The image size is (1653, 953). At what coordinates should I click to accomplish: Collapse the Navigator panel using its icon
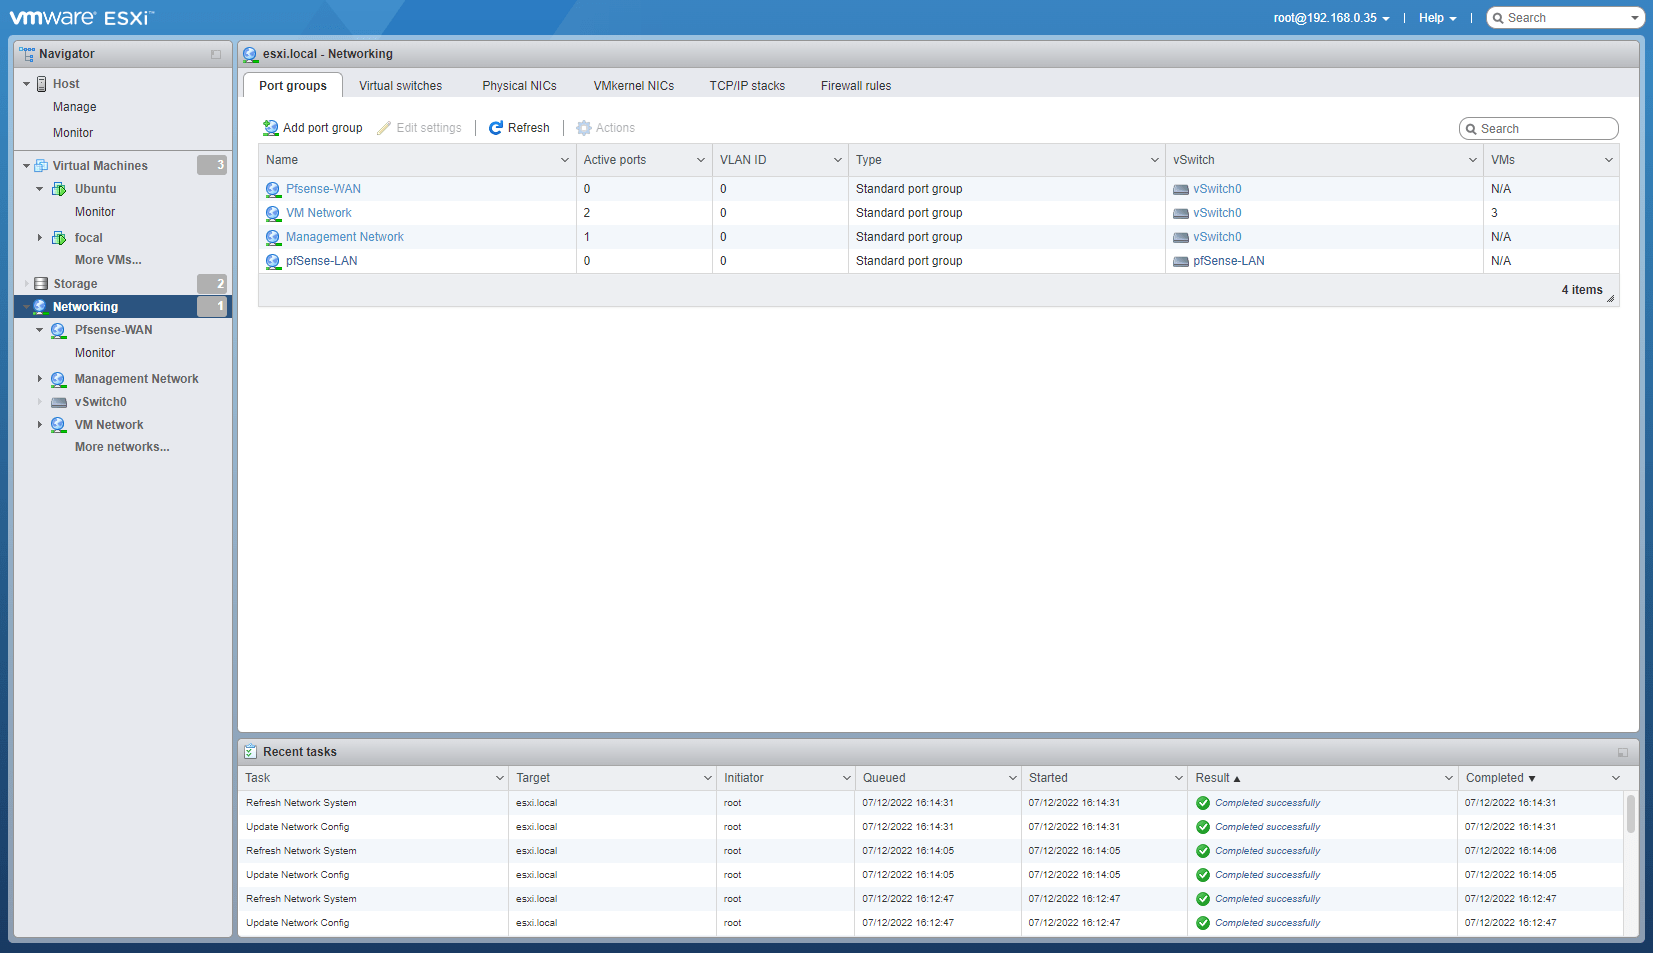click(x=216, y=54)
